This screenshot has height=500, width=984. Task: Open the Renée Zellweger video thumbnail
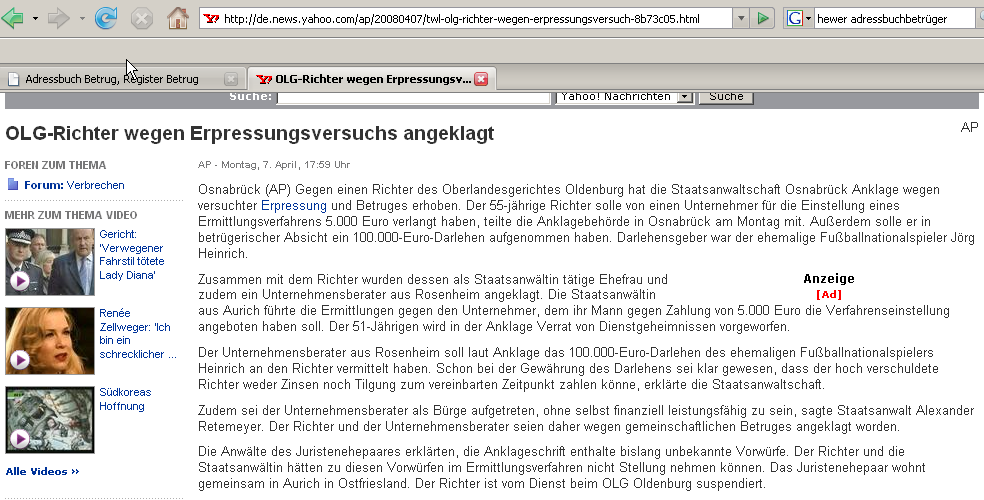[x=50, y=341]
